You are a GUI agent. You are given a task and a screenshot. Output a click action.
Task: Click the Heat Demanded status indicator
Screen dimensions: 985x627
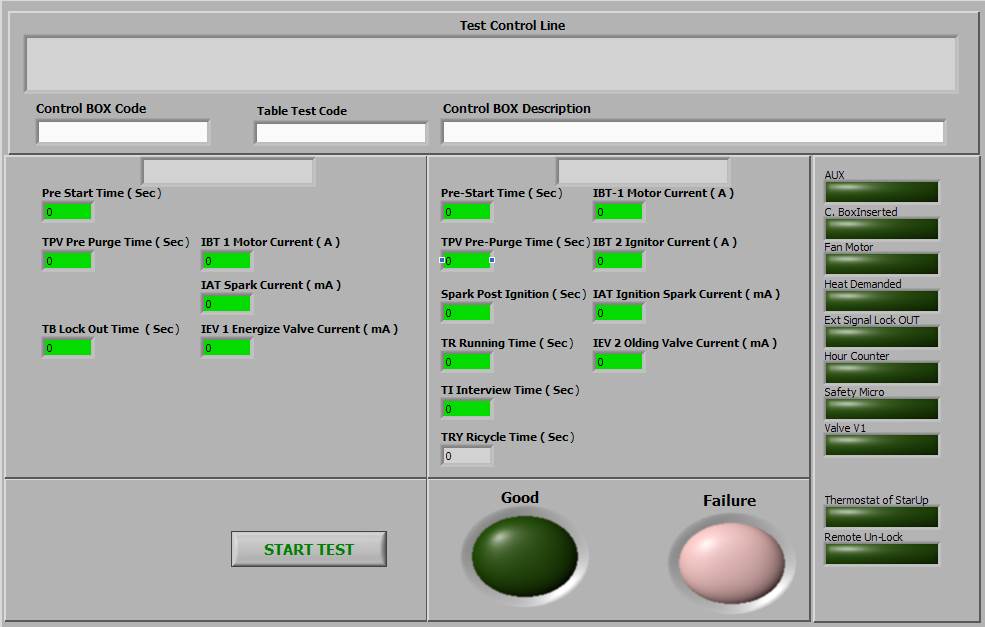point(881,301)
